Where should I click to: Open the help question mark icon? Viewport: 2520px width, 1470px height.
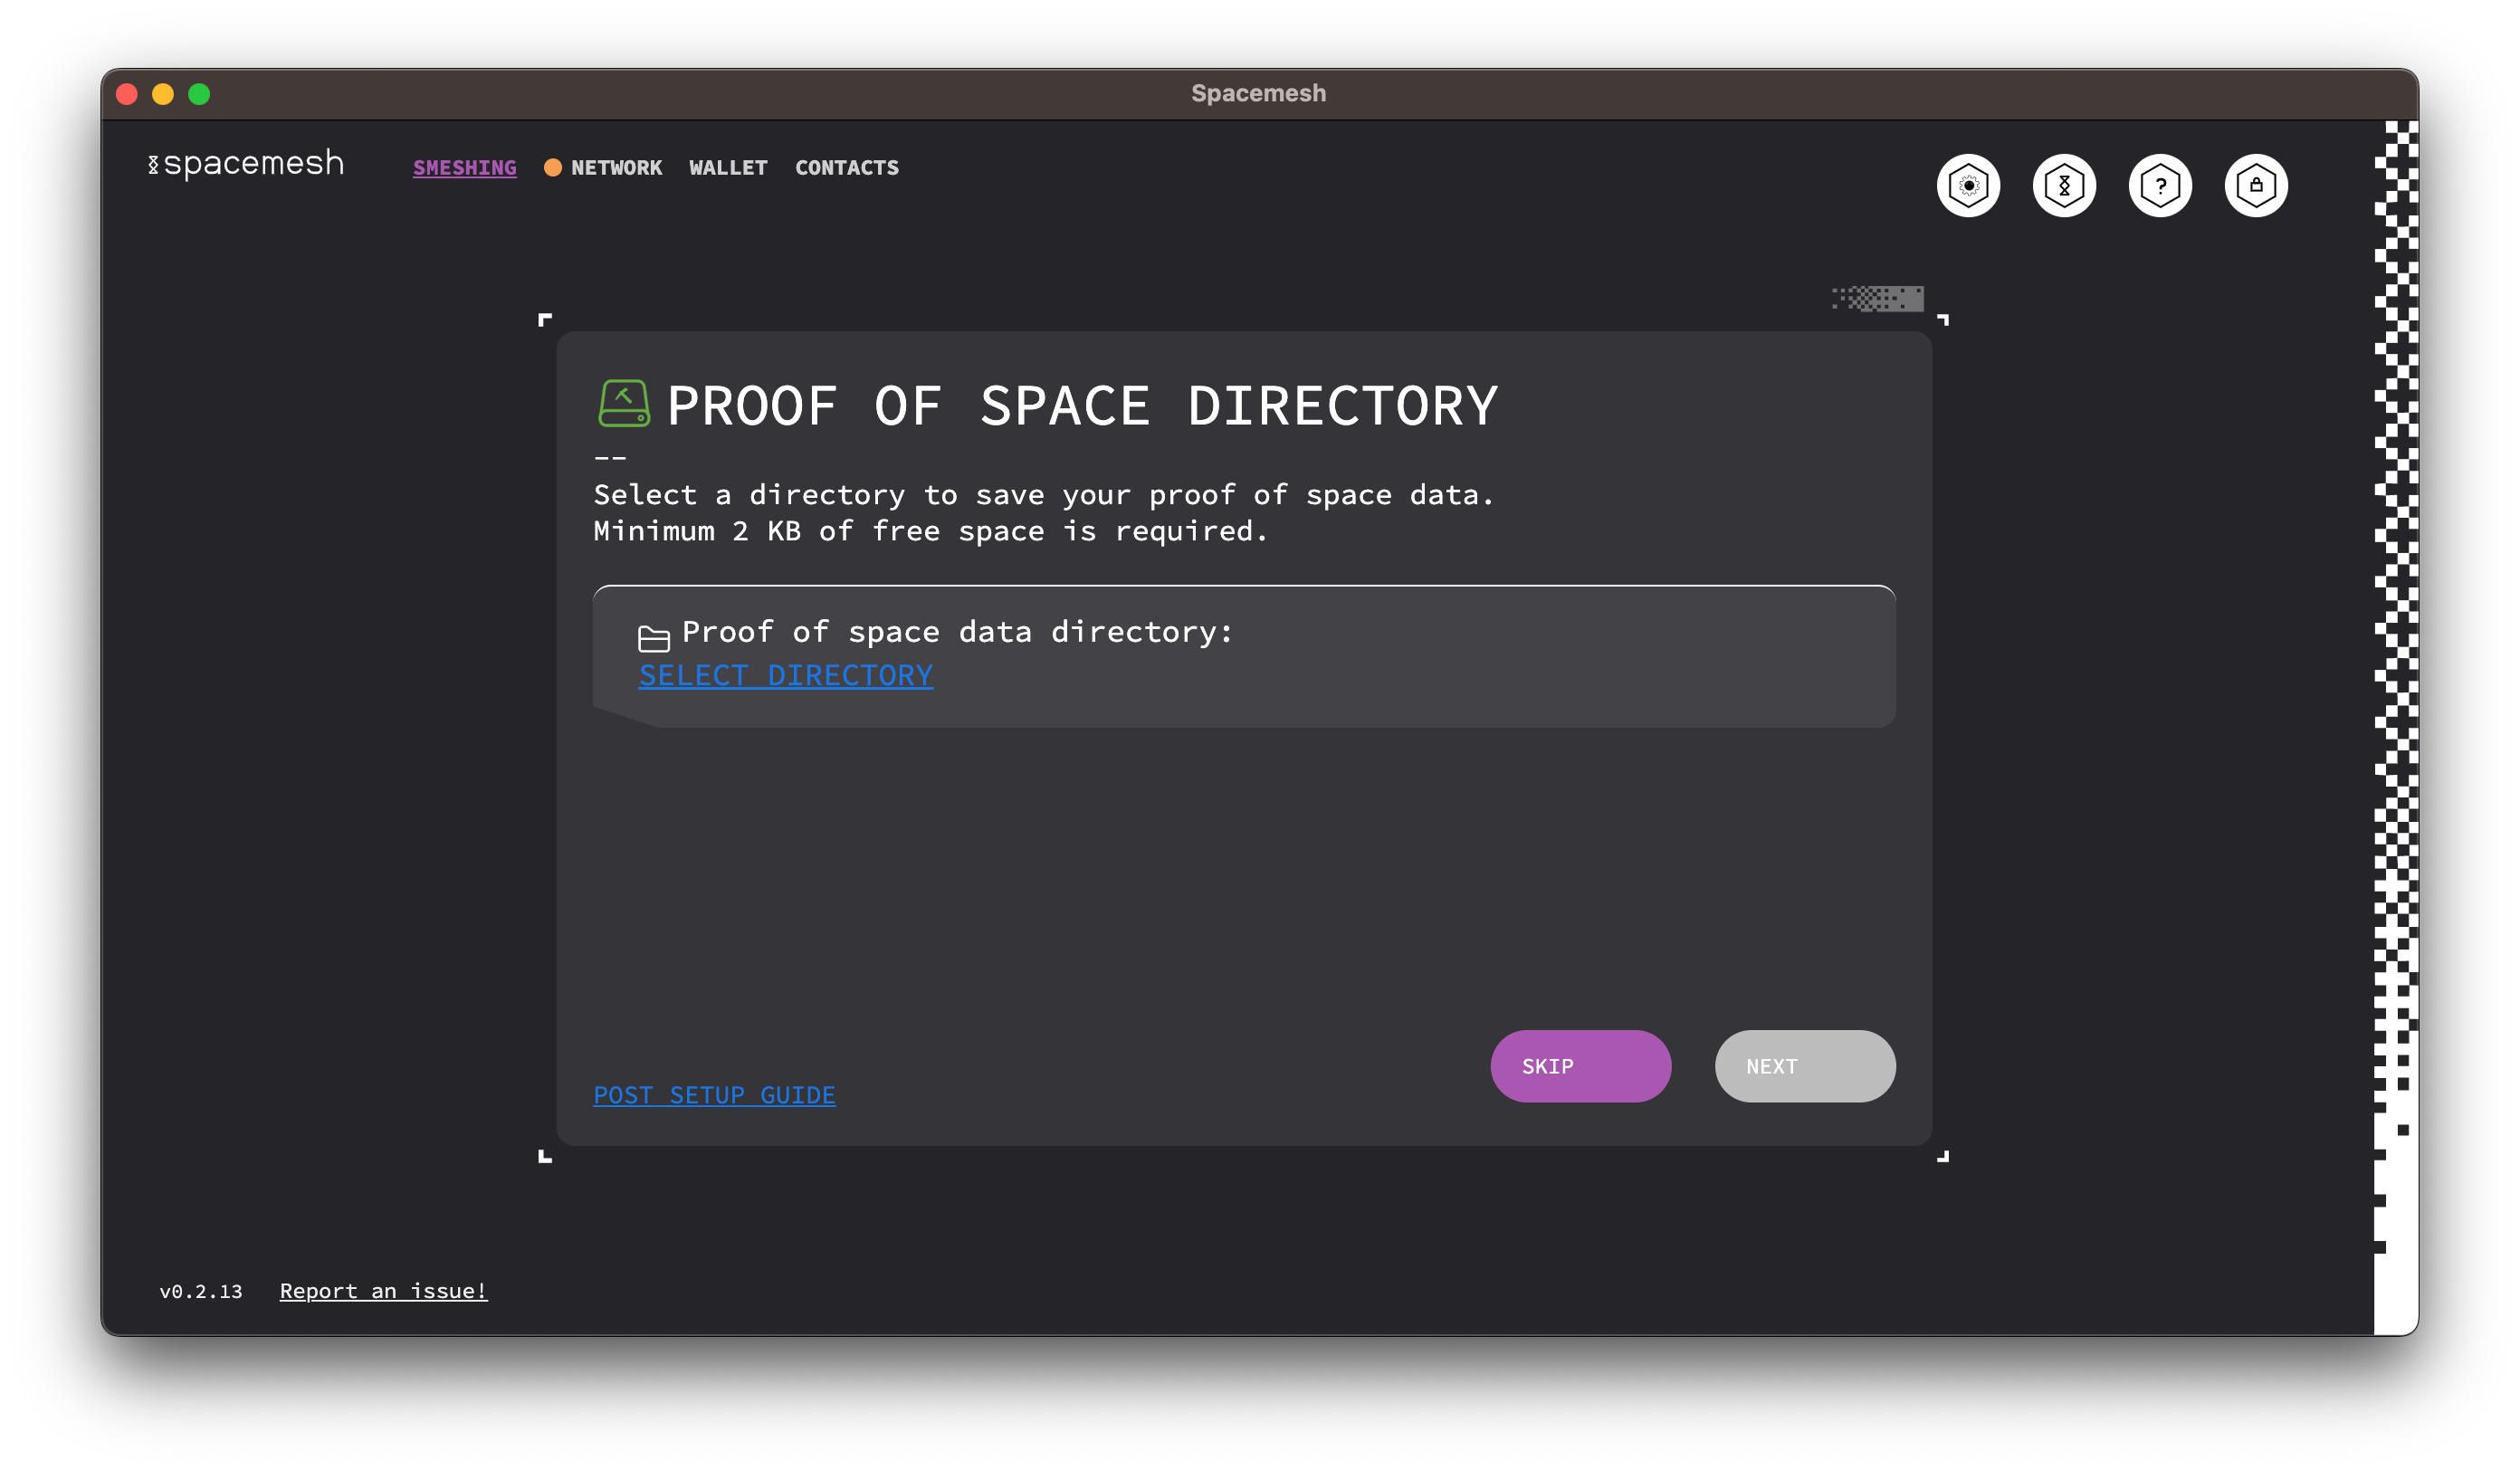coord(2160,185)
